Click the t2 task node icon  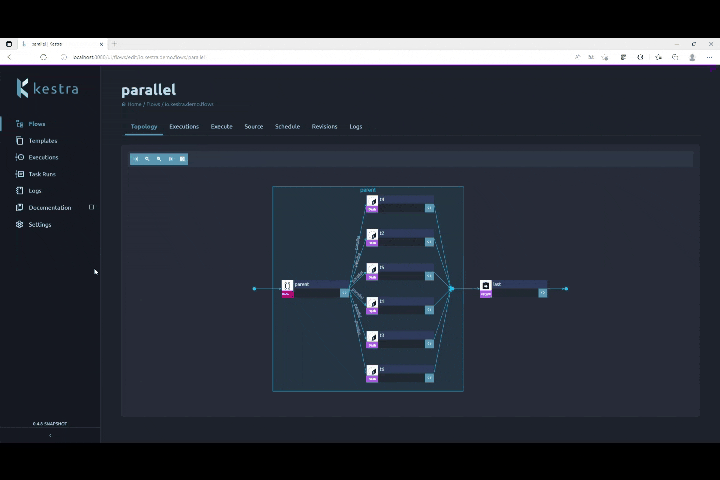tap(372, 235)
